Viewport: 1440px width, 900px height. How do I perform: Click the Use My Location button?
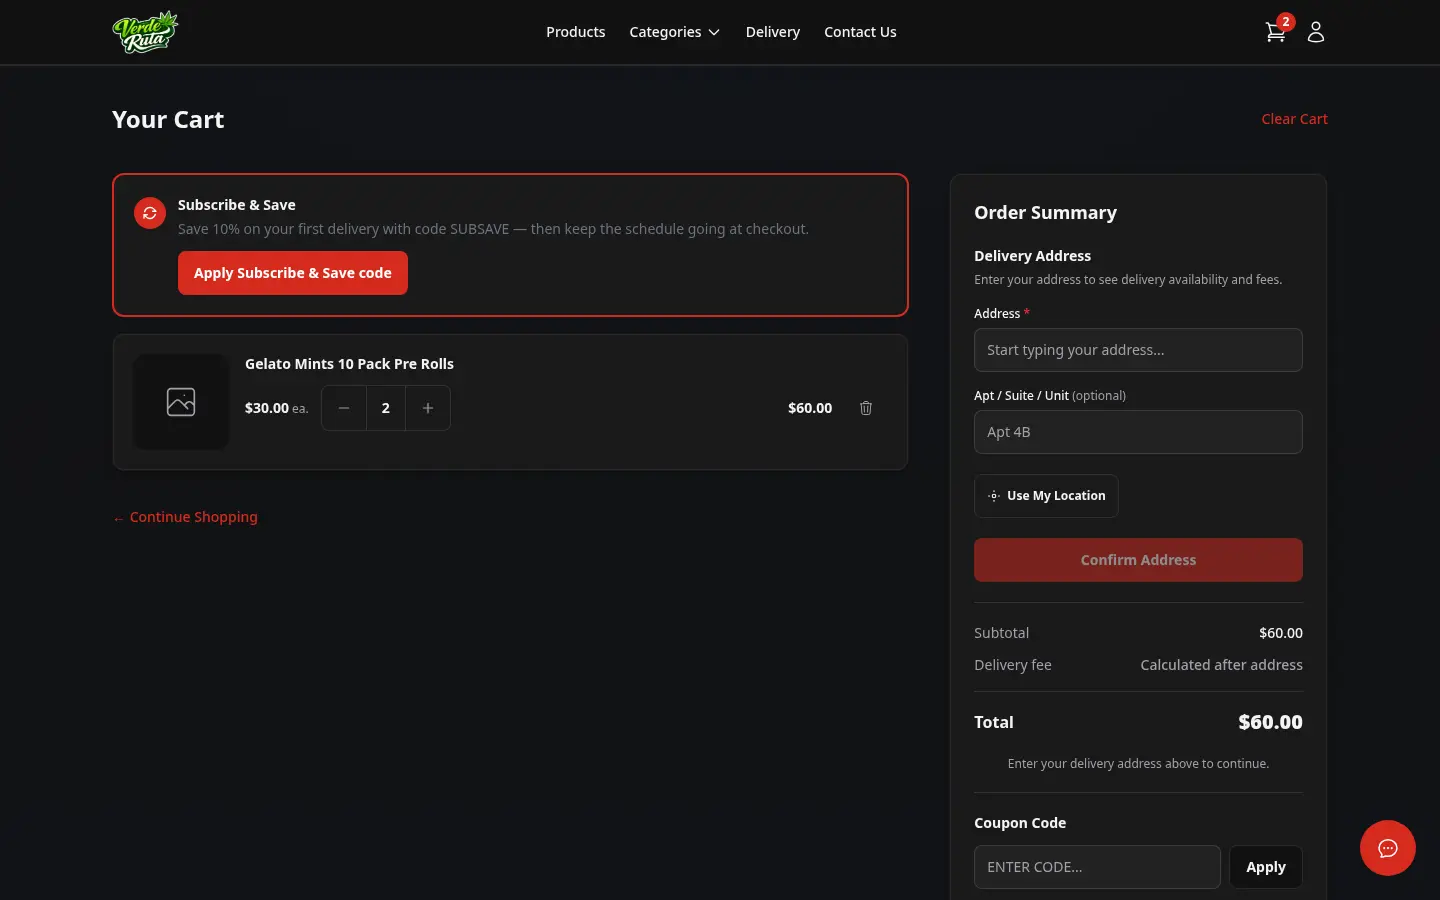pyautogui.click(x=1046, y=496)
